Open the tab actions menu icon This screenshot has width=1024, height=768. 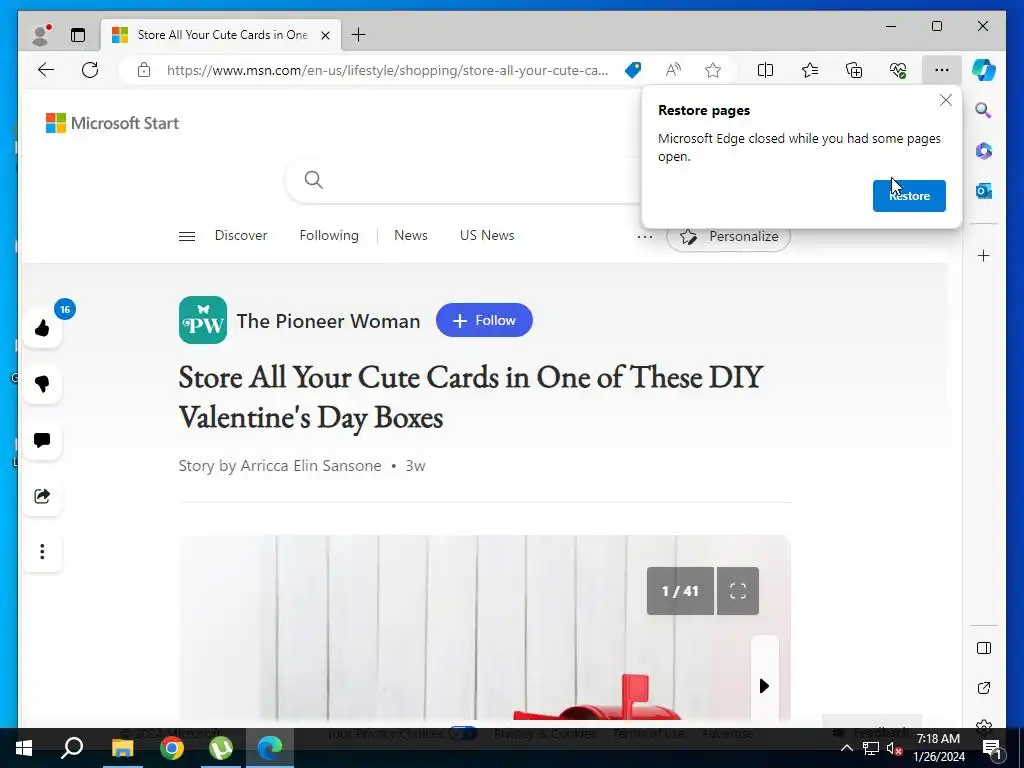coord(78,35)
